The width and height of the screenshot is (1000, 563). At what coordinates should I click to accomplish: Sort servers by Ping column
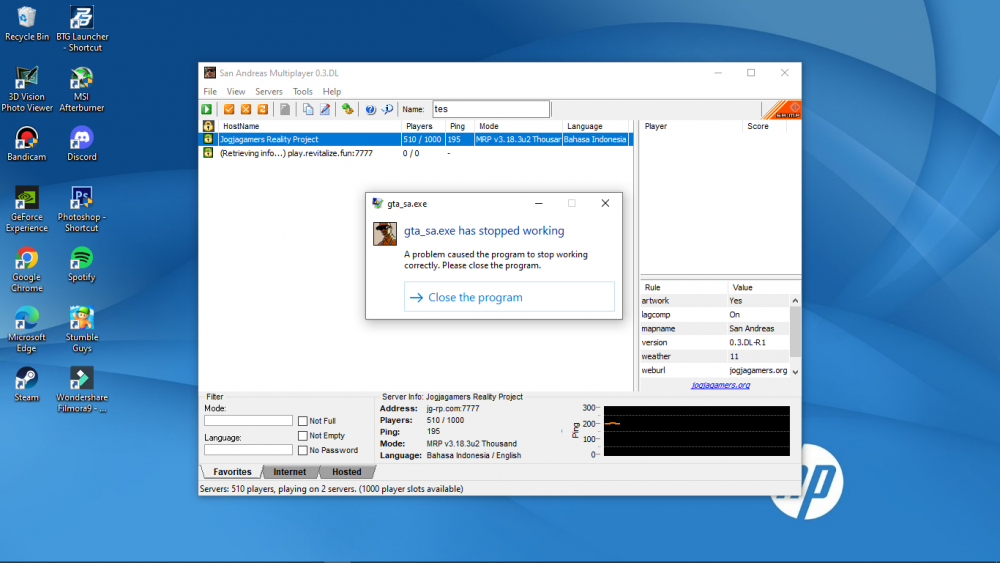coord(459,126)
